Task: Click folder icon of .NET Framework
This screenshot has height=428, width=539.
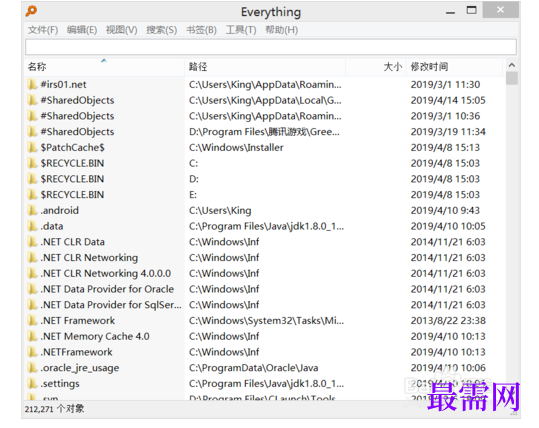Action: coord(32,321)
